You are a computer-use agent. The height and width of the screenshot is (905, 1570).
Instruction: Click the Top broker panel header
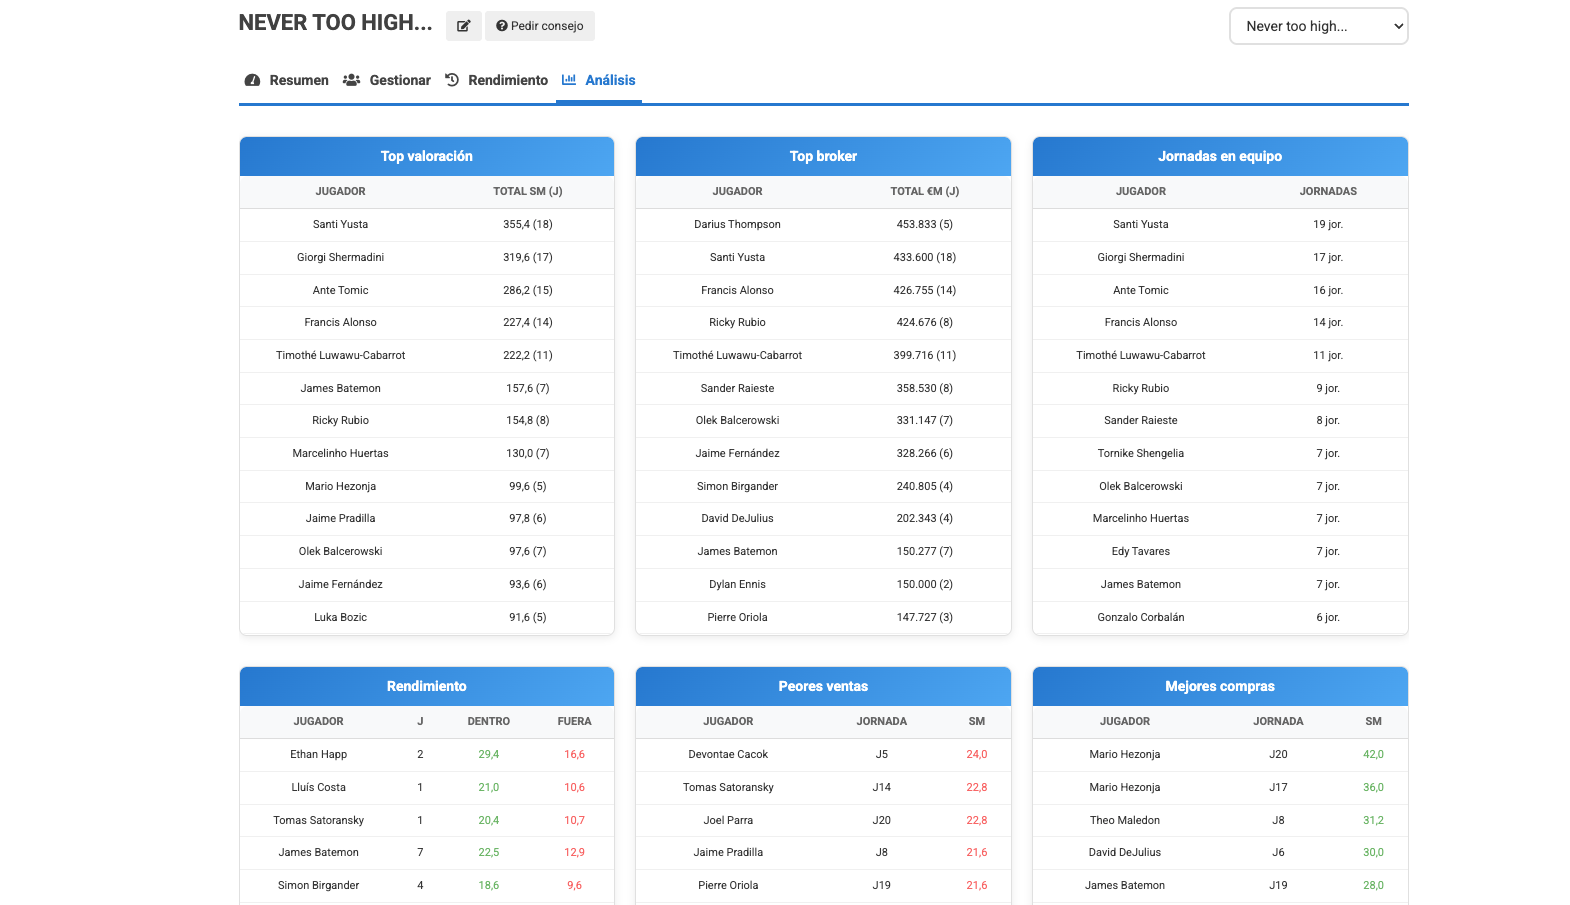click(823, 156)
